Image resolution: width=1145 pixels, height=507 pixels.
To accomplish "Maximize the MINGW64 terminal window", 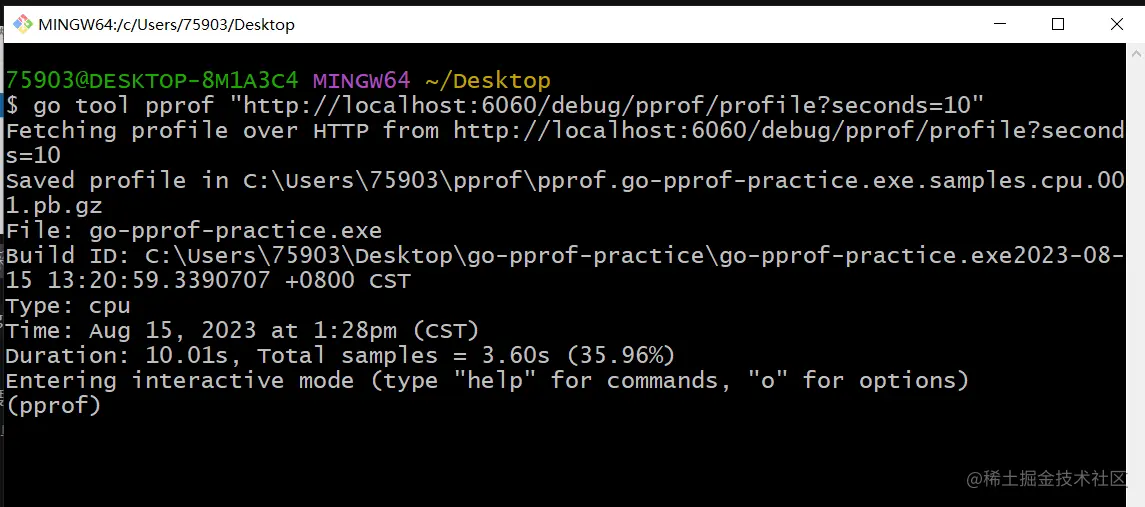I will [1058, 24].
